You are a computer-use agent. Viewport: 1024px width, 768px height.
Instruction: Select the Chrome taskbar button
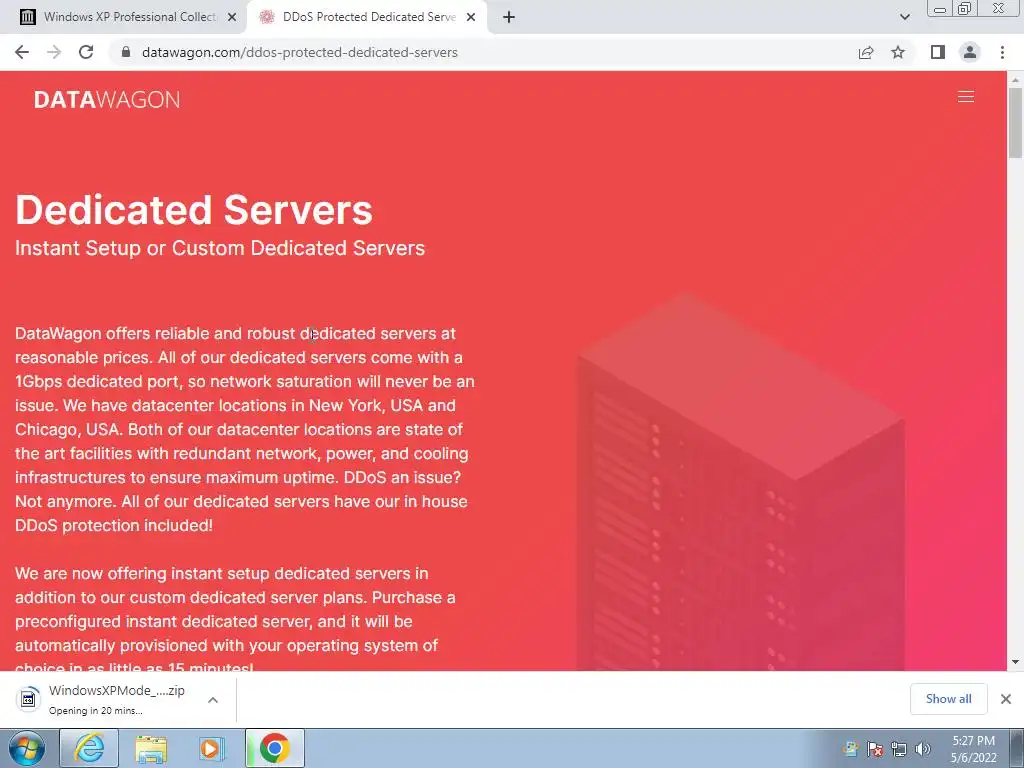pyautogui.click(x=275, y=748)
